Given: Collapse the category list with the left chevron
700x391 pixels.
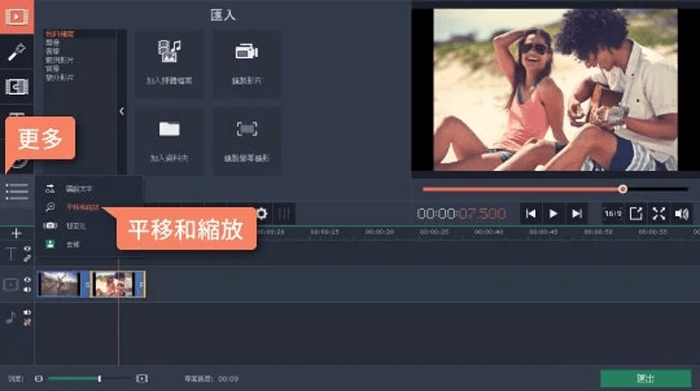Looking at the screenshot, I should 121,111.
